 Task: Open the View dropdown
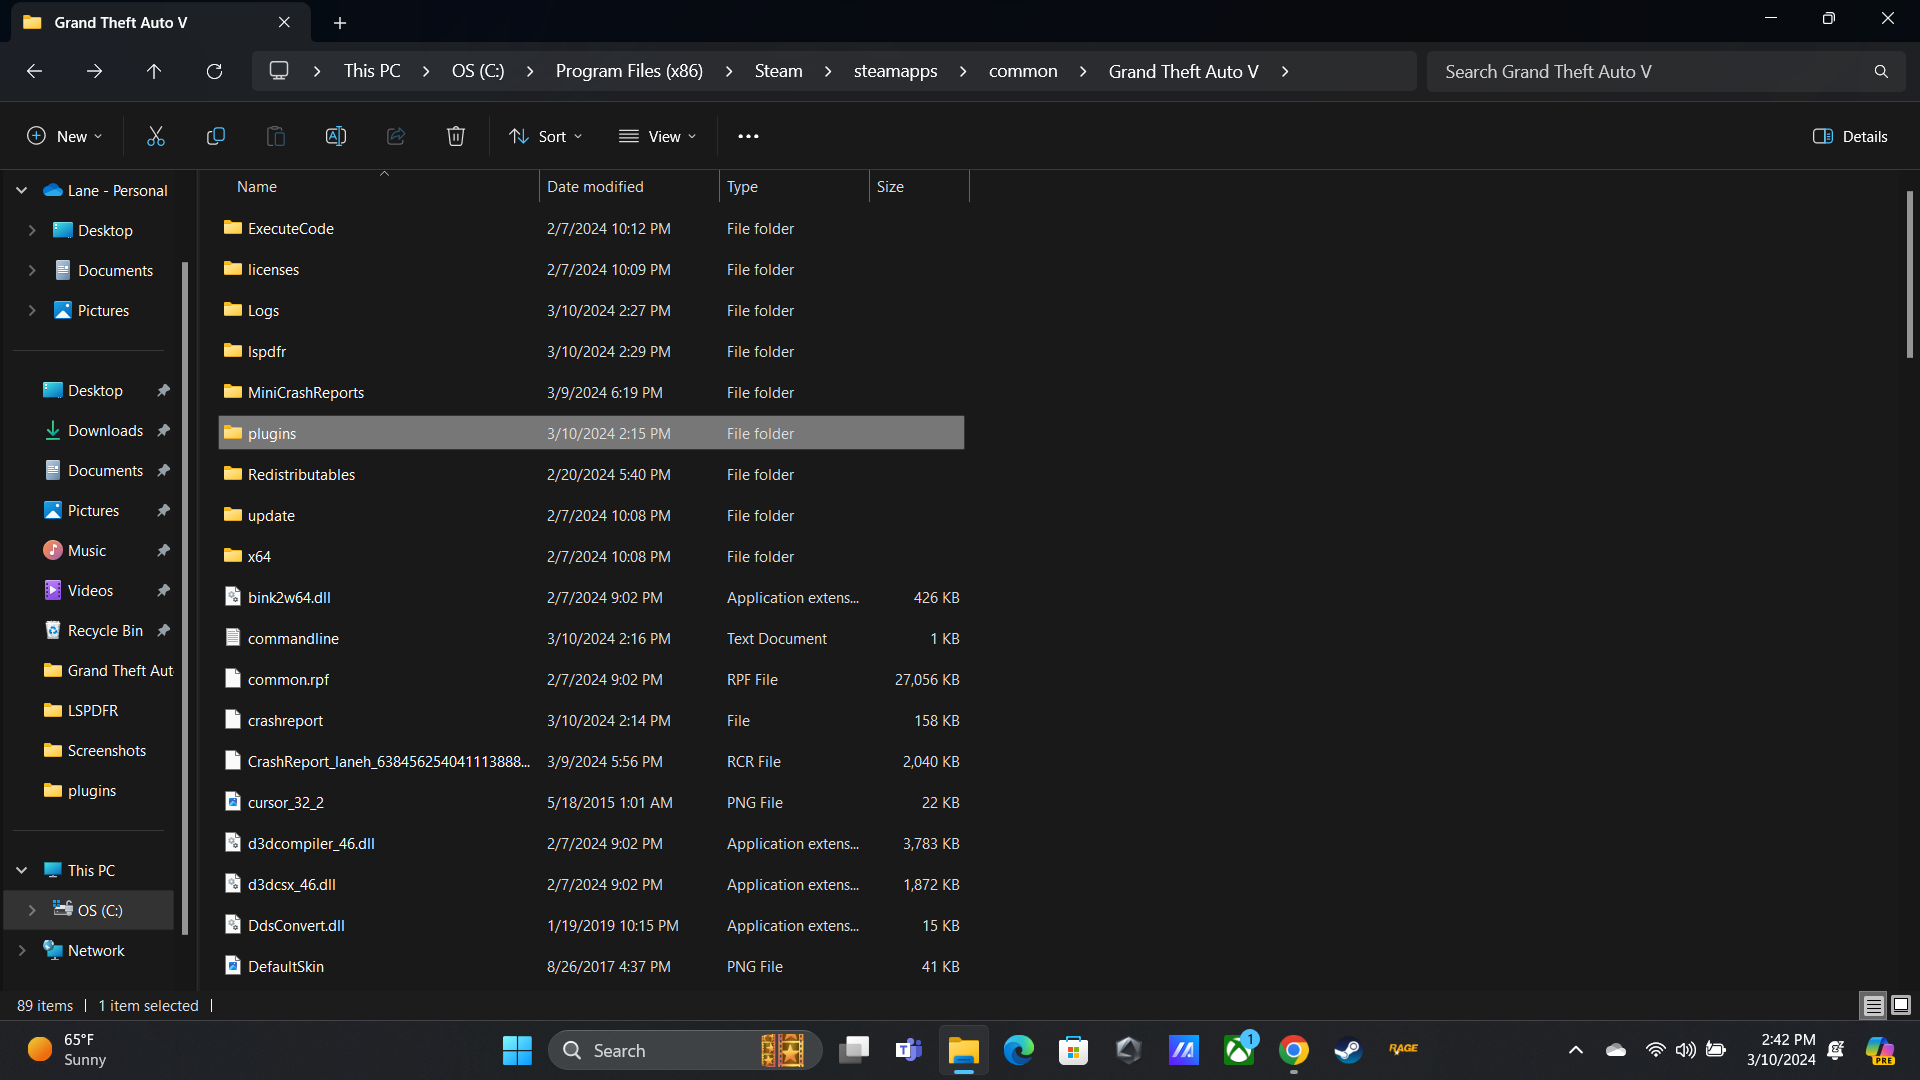657,136
